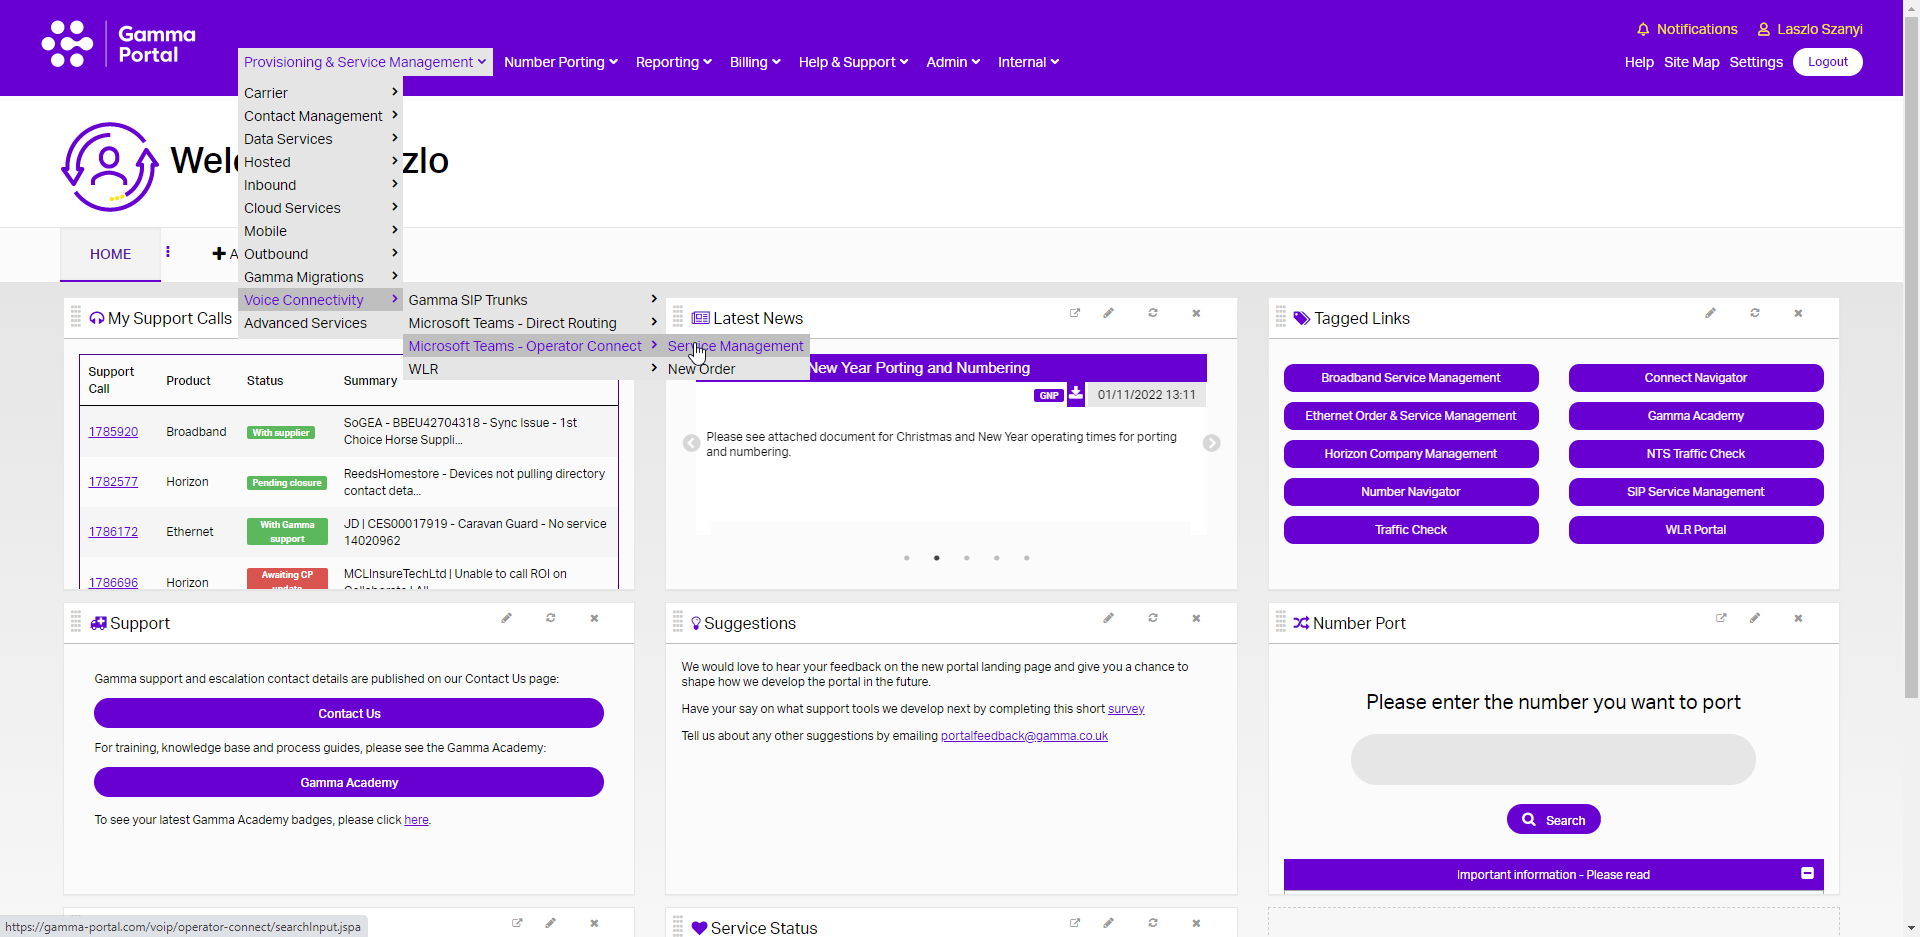1920x937 pixels.
Task: Show next news item arrow
Action: (1211, 443)
